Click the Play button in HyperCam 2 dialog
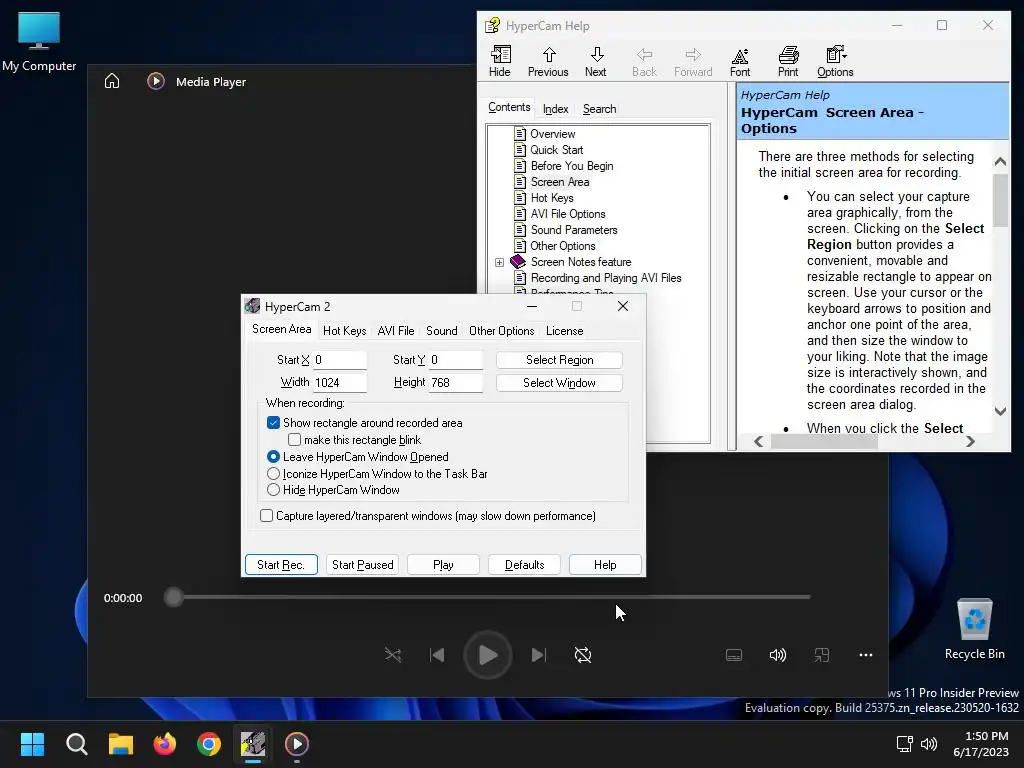1024x768 pixels. tap(443, 565)
